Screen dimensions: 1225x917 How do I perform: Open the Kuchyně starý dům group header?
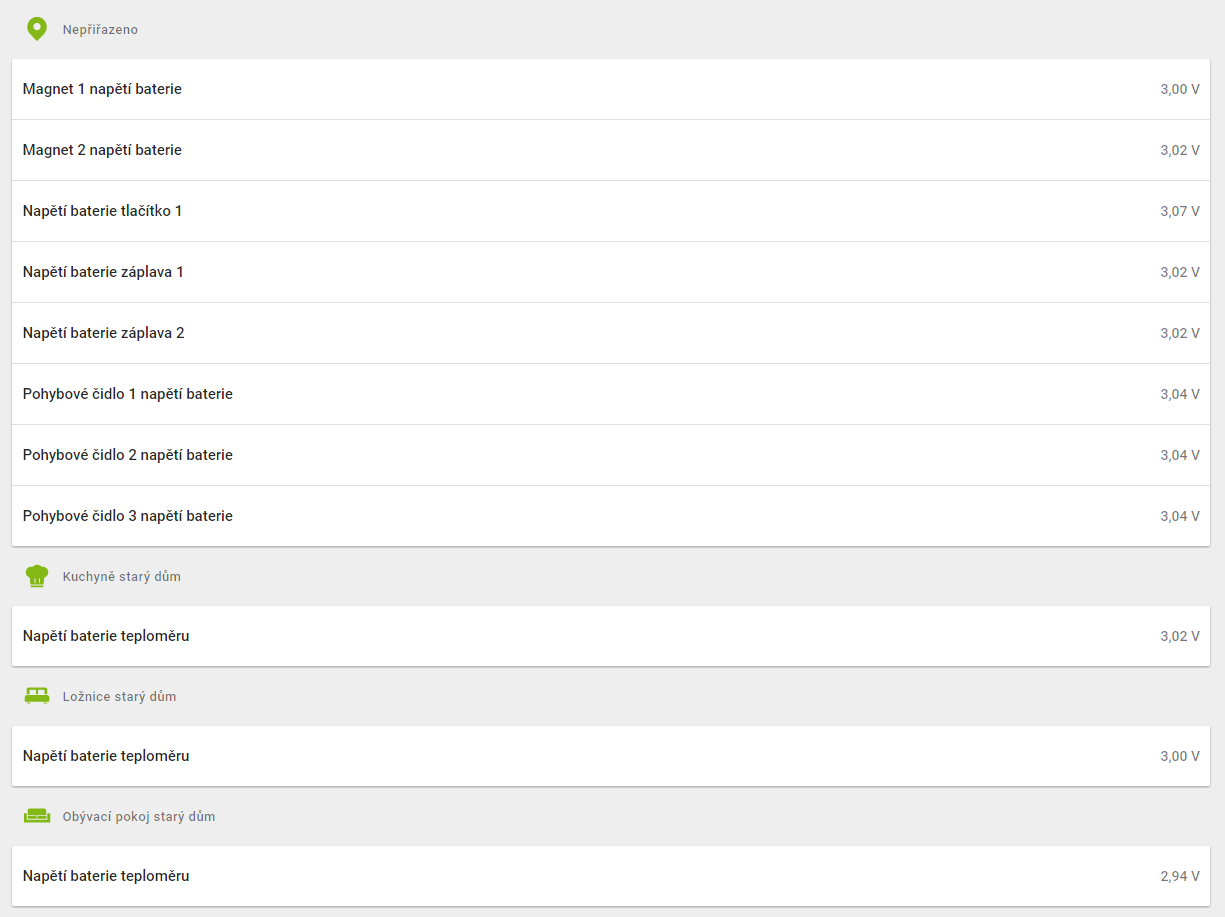coord(122,577)
